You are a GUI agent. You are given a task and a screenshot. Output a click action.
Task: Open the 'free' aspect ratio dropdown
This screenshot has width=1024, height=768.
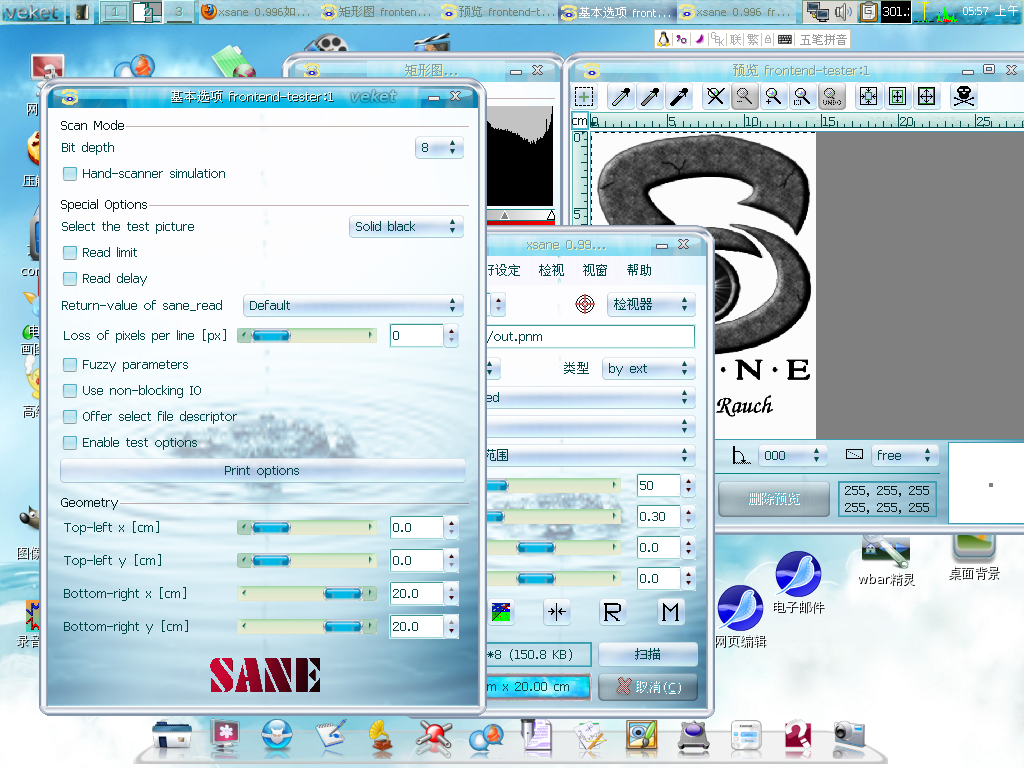[x=904, y=455]
